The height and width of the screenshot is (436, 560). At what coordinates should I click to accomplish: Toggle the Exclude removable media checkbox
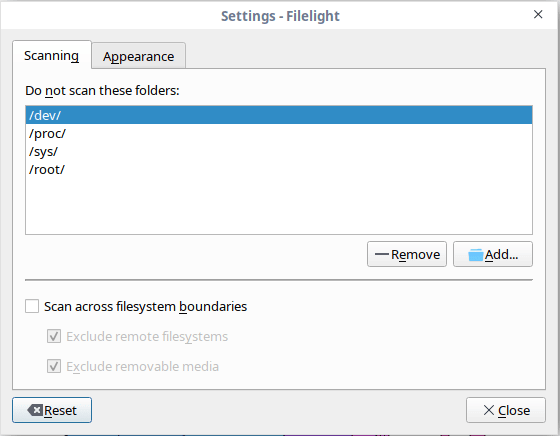point(54,366)
